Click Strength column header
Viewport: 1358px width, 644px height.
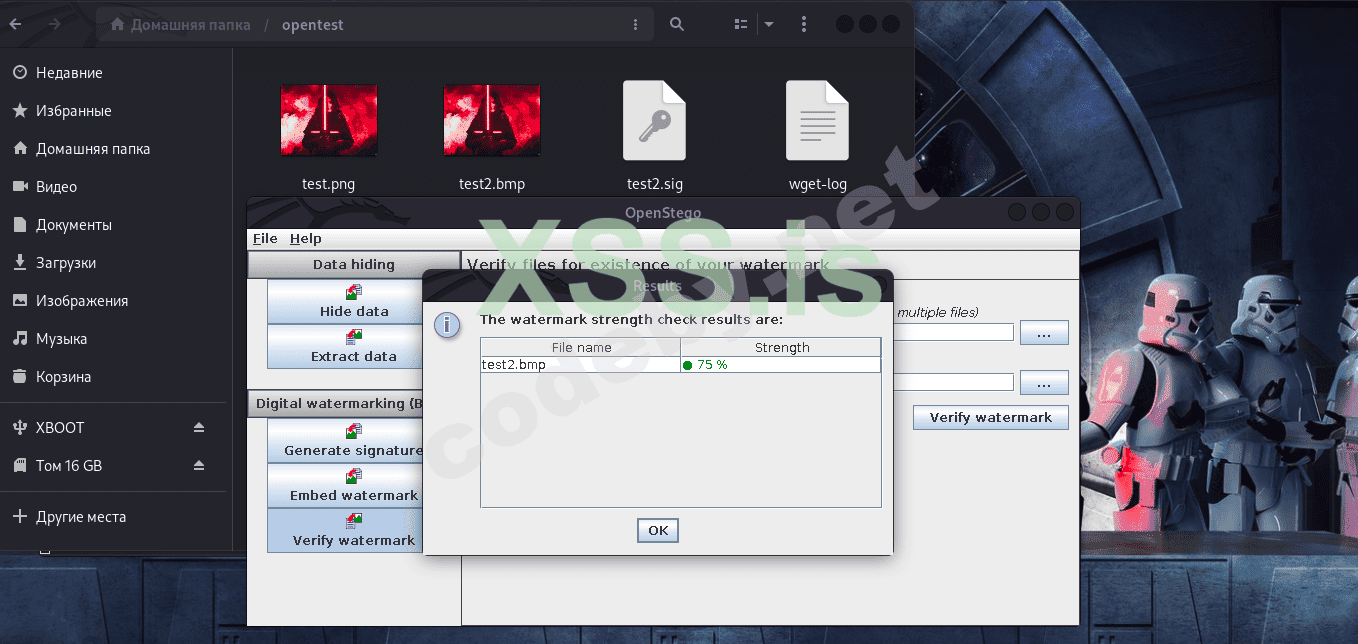(781, 348)
